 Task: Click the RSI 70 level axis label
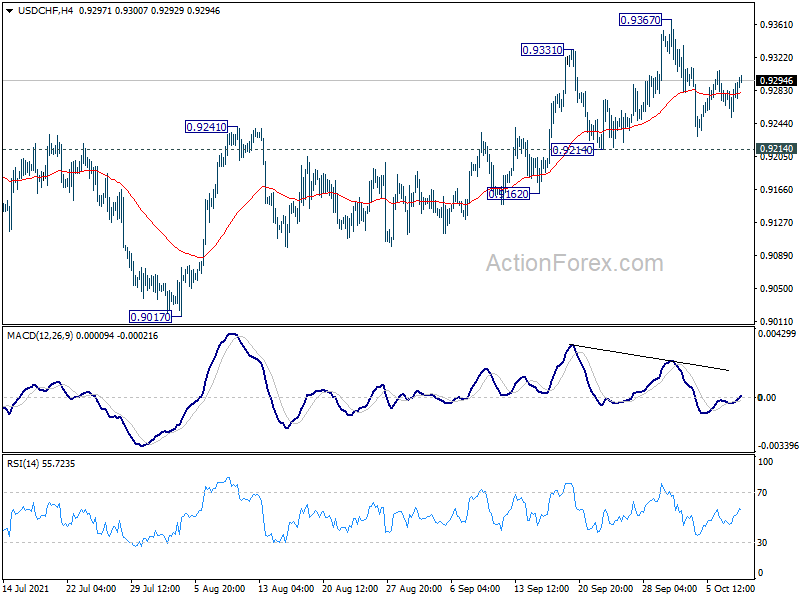click(762, 493)
